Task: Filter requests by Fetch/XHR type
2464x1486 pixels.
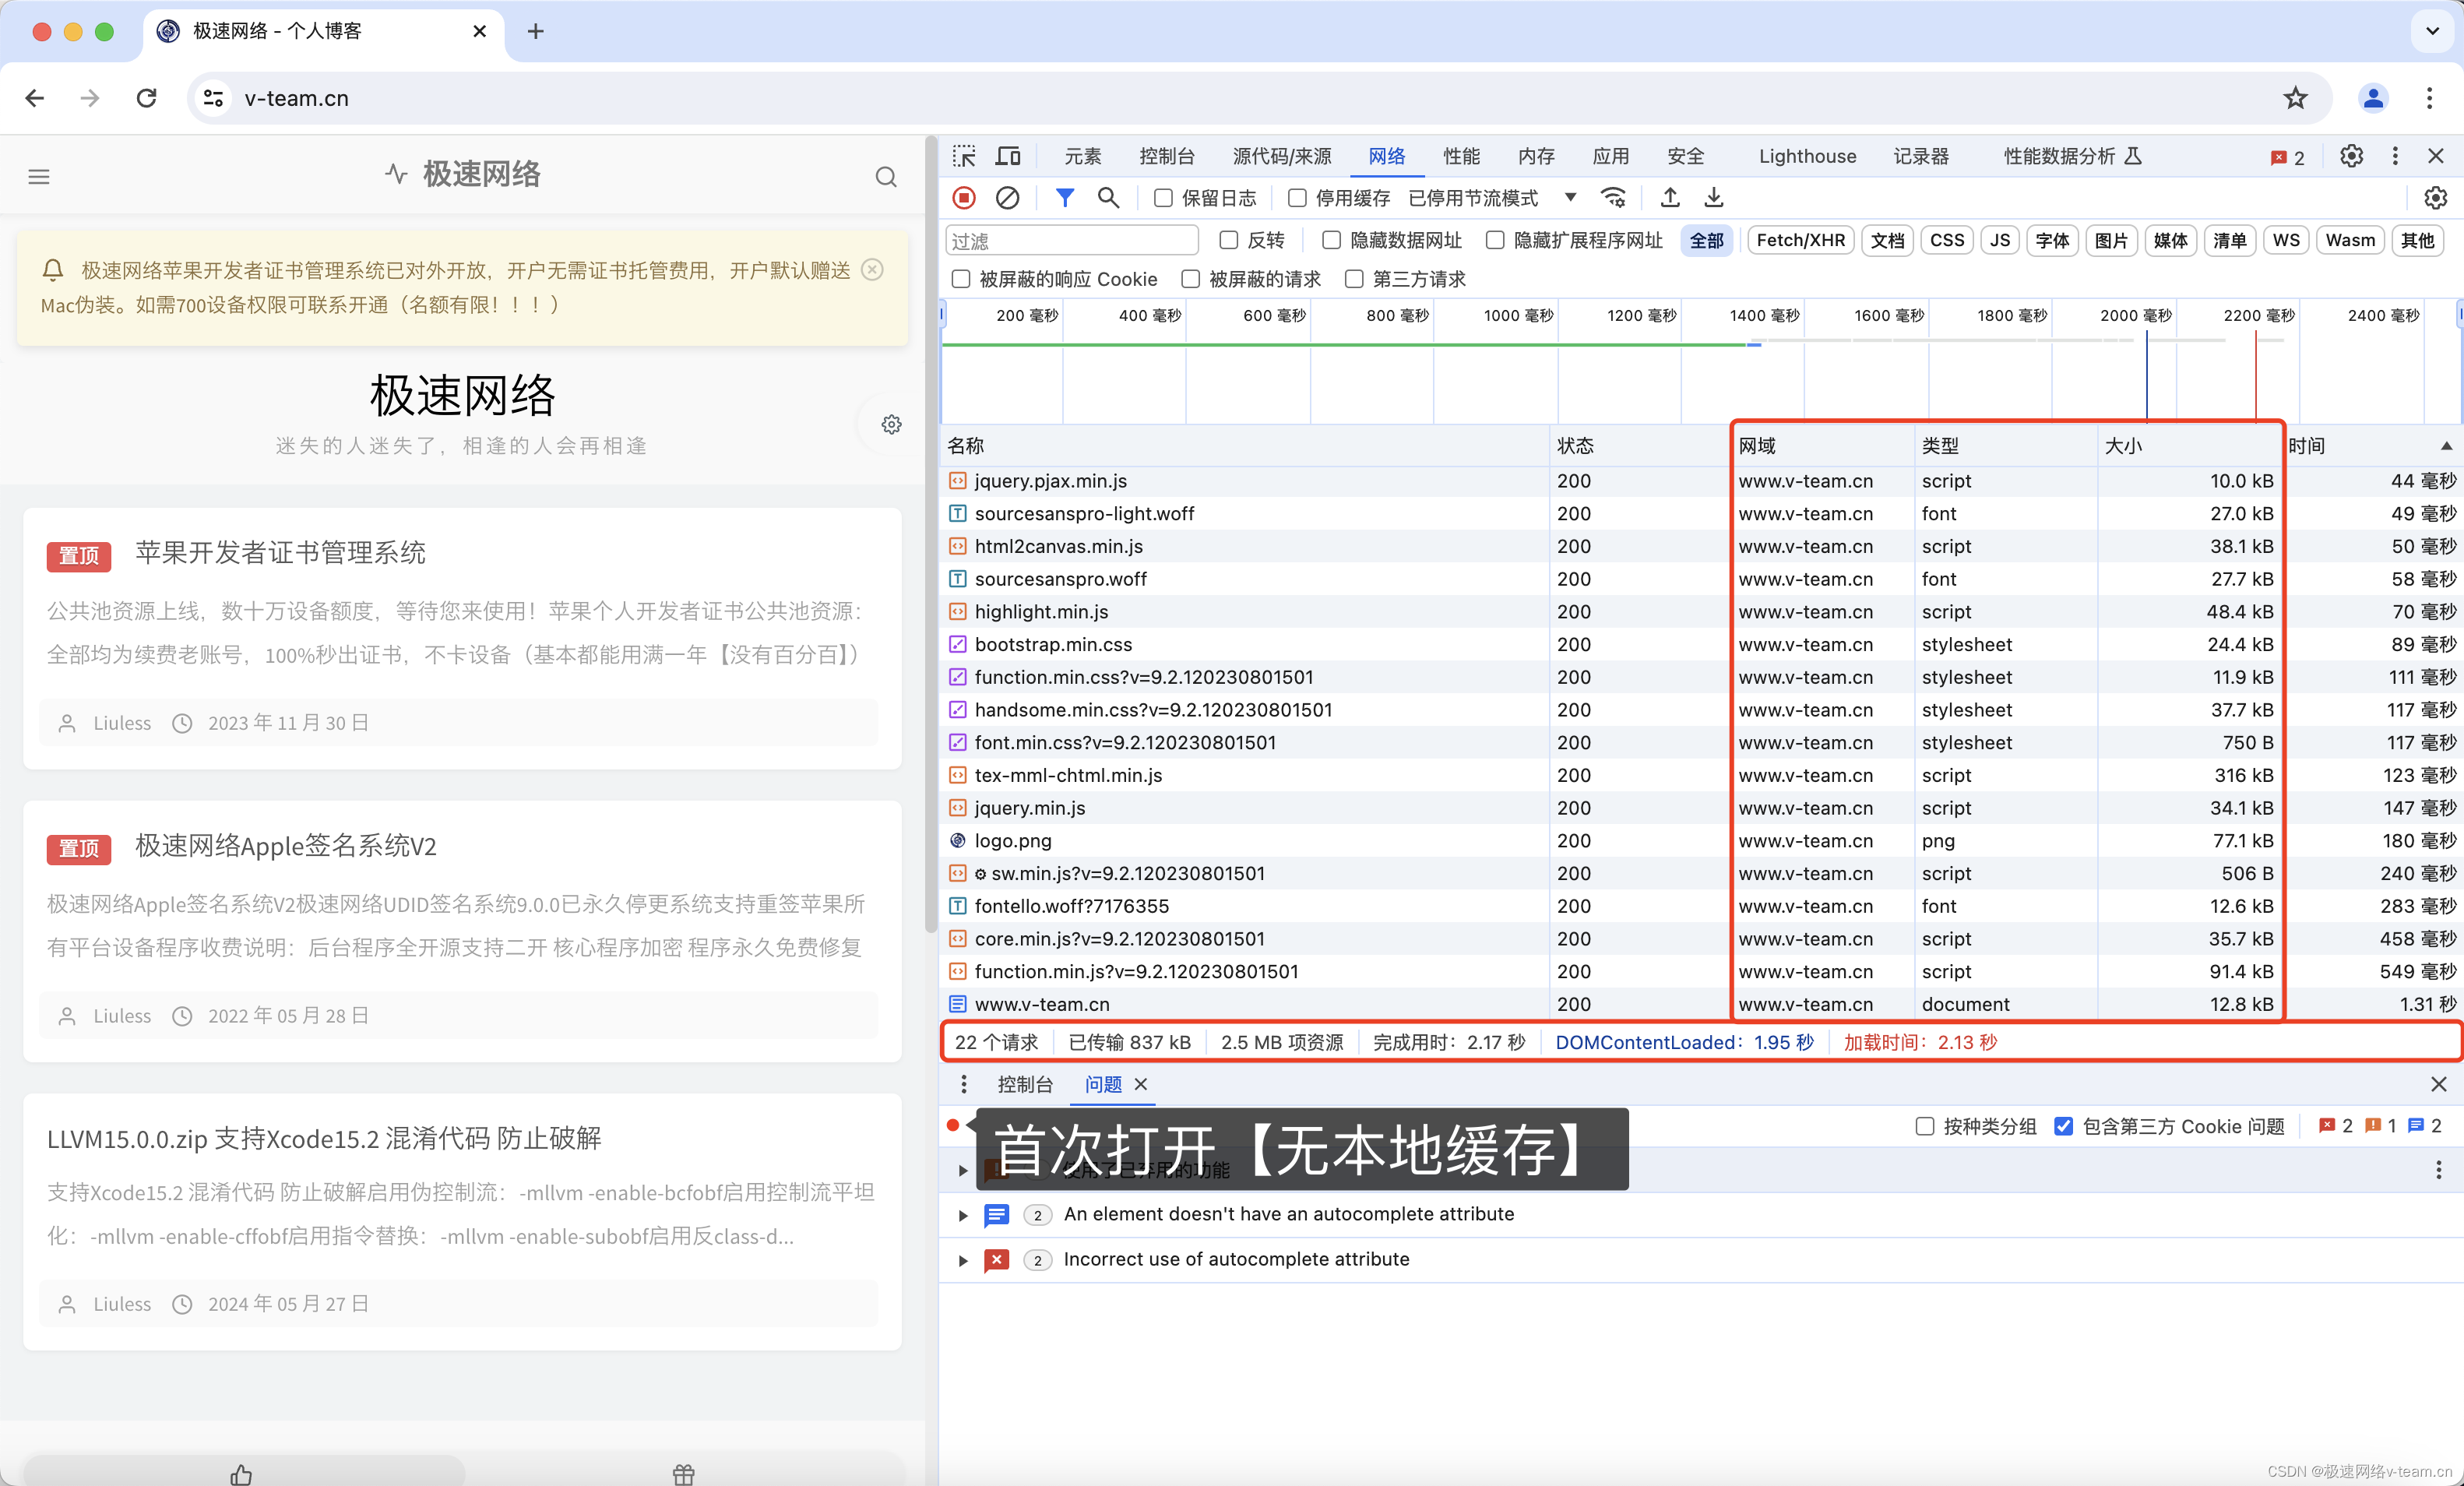Action: (x=1800, y=240)
